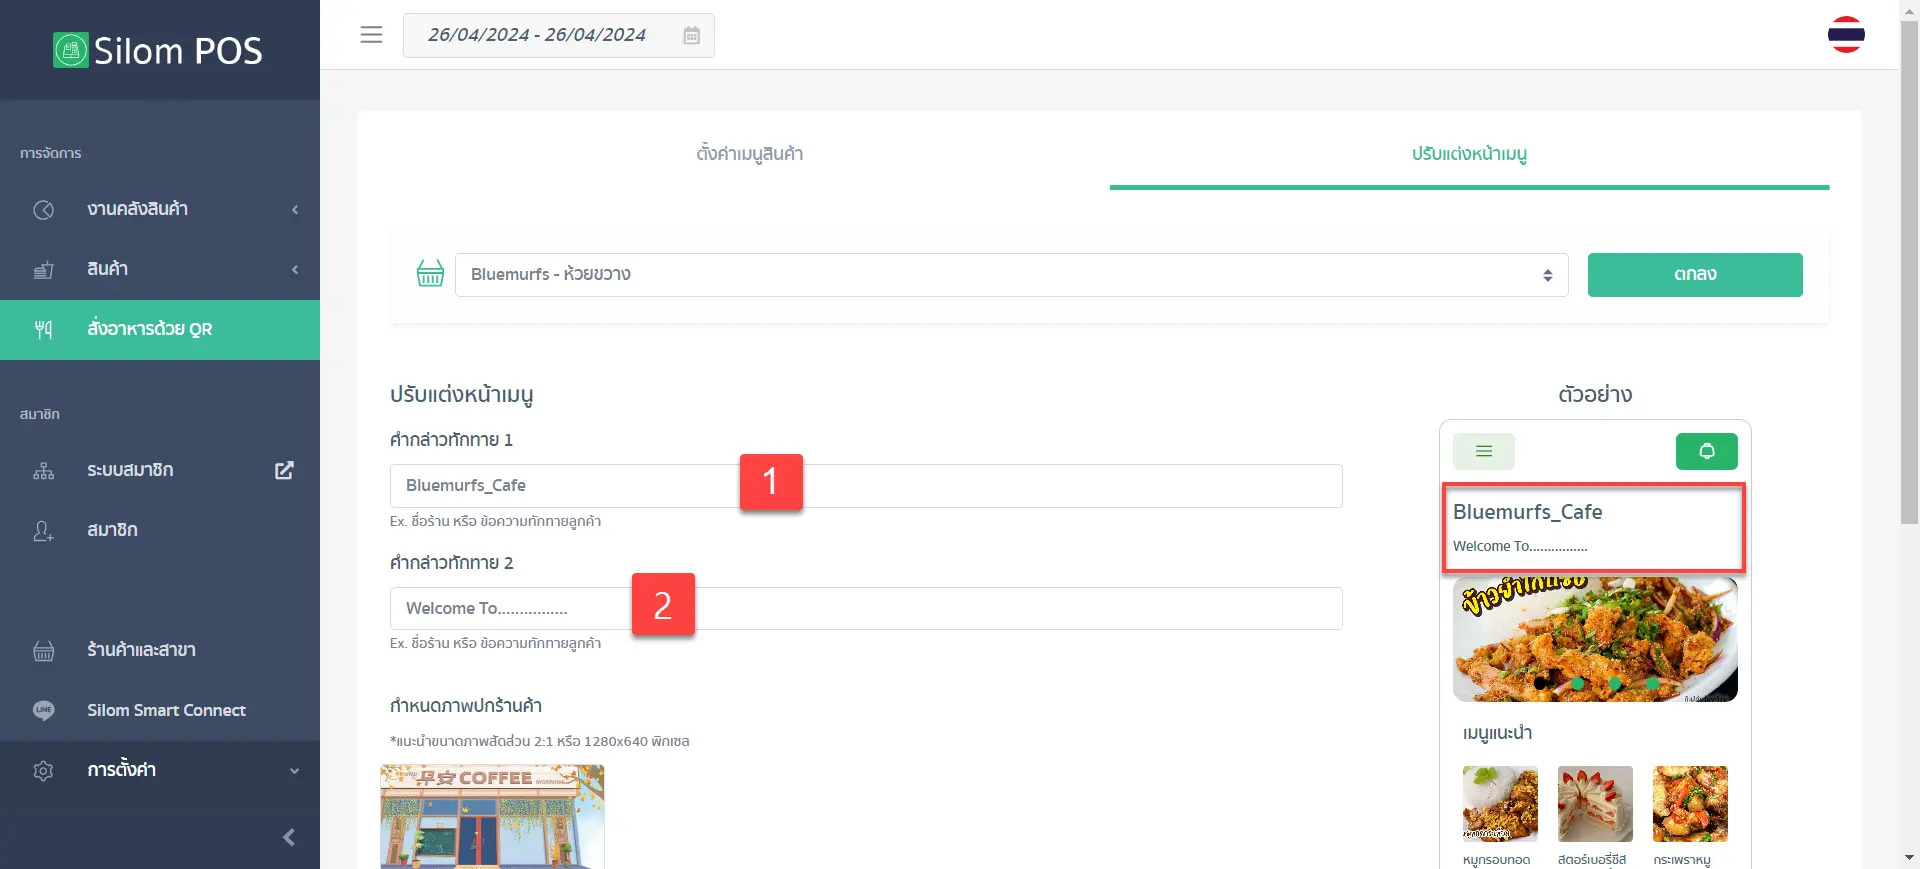This screenshot has width=1920, height=869.
Task: Expand the งานคลังสินค้า submenu chevron
Action: click(295, 210)
